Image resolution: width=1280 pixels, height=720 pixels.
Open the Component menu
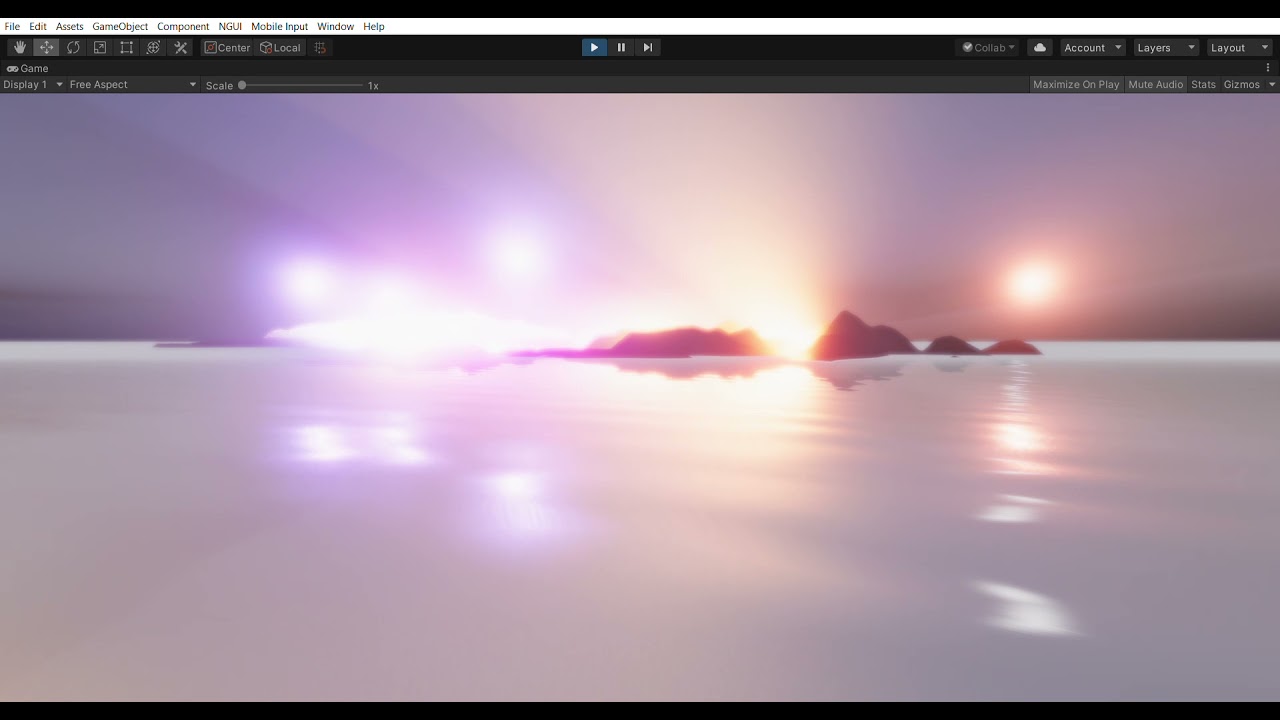(x=183, y=26)
